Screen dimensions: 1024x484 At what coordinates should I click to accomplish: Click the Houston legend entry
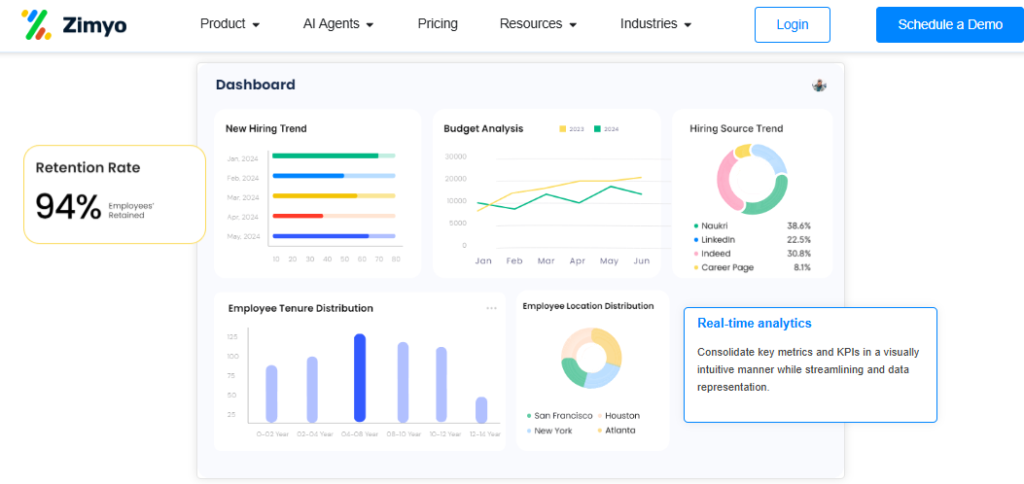pyautogui.click(x=618, y=415)
